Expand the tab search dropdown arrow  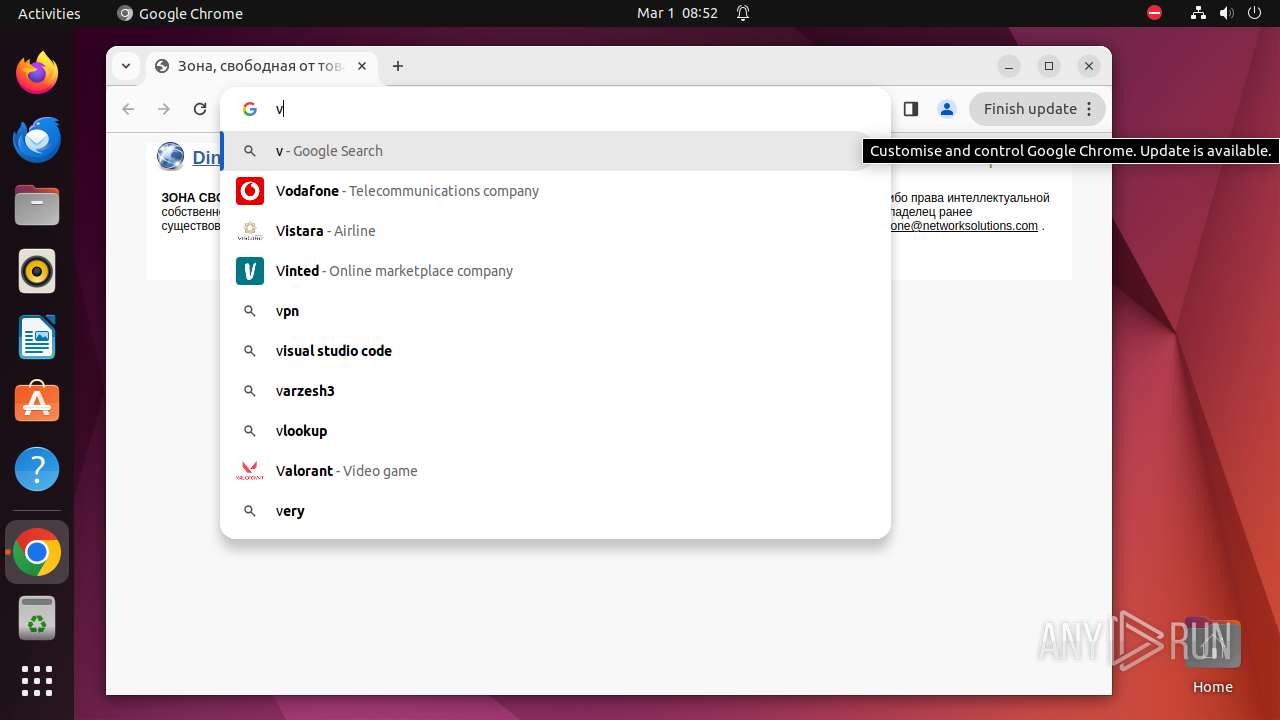pyautogui.click(x=125, y=66)
